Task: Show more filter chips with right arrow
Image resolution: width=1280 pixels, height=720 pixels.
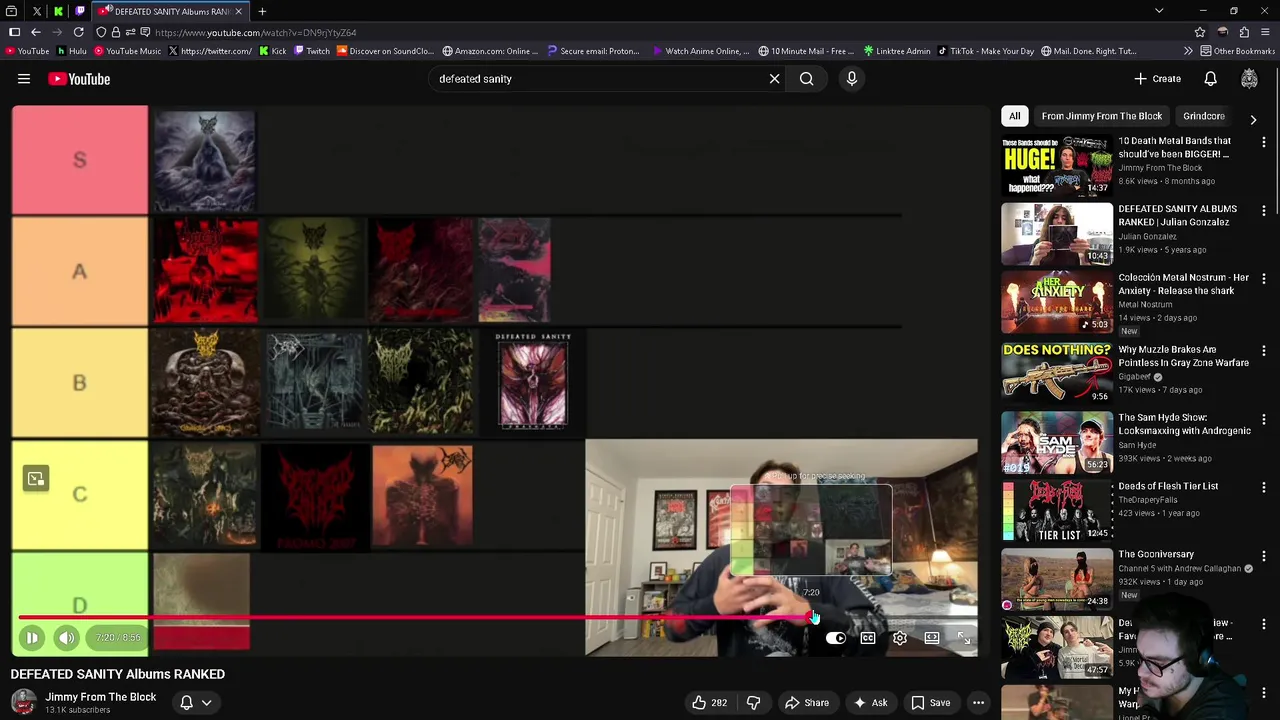Action: (x=1253, y=119)
